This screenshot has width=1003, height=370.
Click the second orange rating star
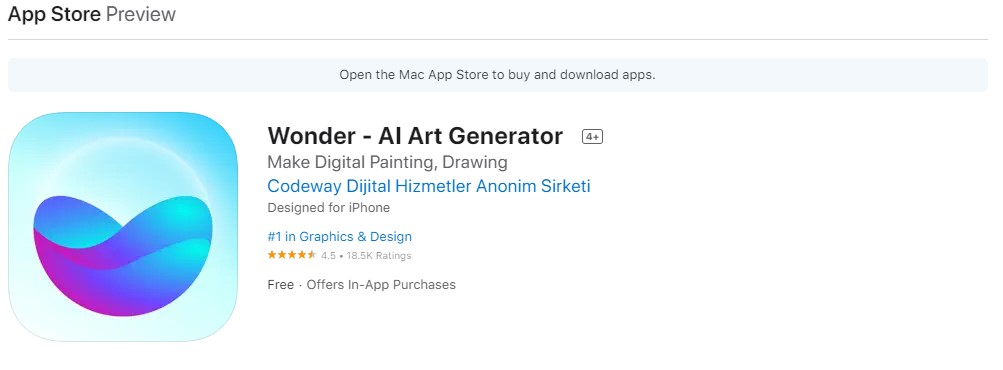click(282, 255)
